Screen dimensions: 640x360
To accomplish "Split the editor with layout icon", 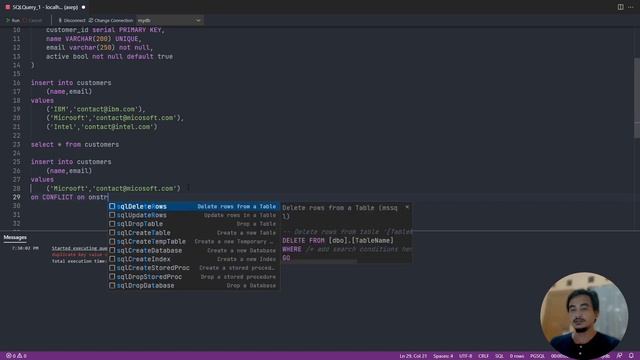I will [620, 7].
